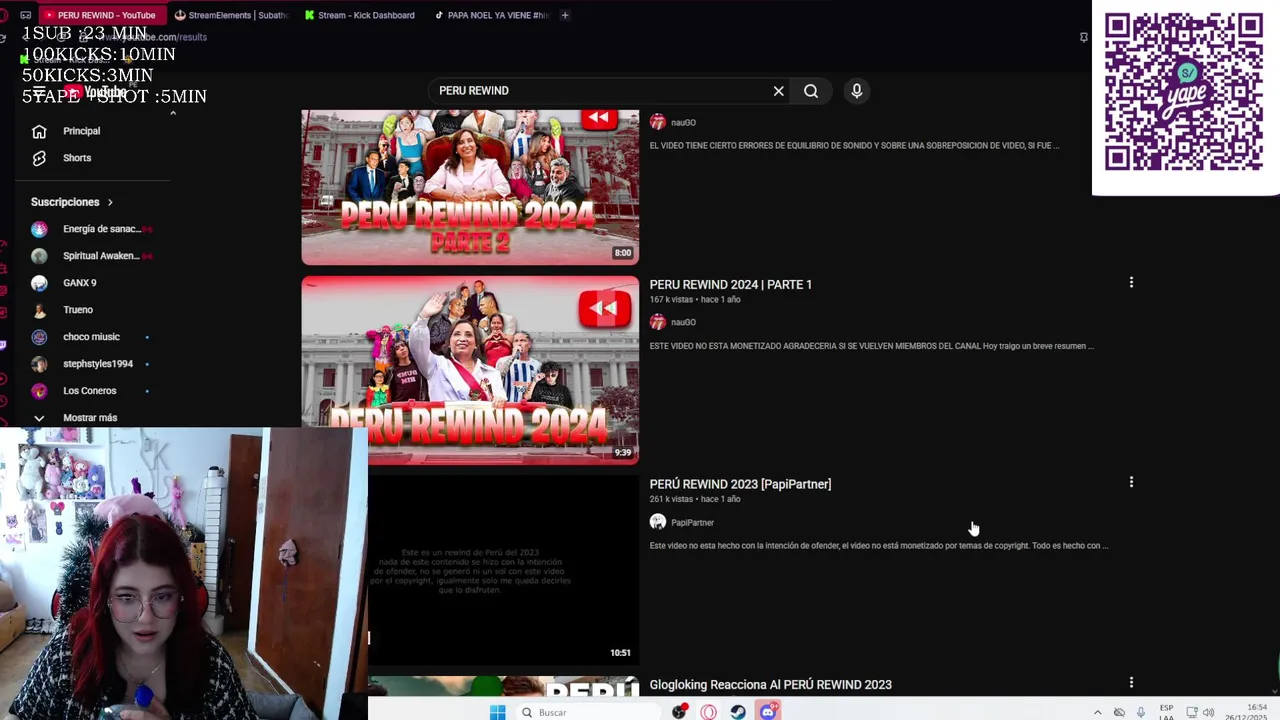Open Steam from taskbar
Image resolution: width=1280 pixels, height=720 pixels.
[x=737, y=712]
